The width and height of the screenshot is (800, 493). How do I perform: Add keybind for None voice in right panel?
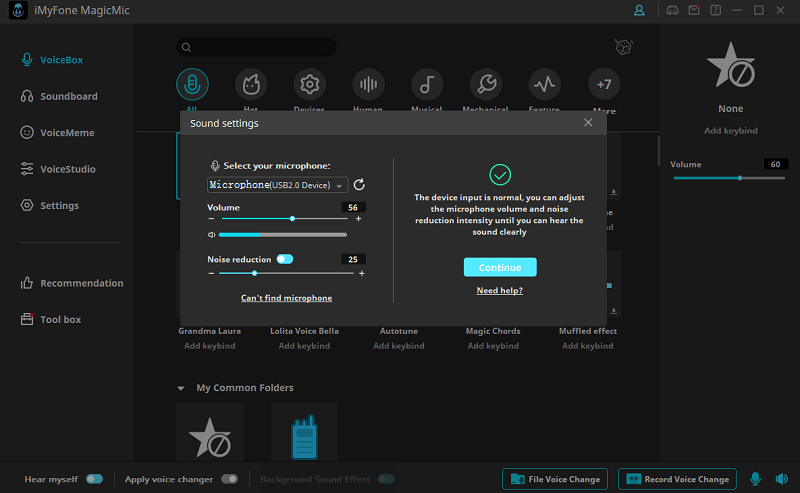[x=731, y=131]
